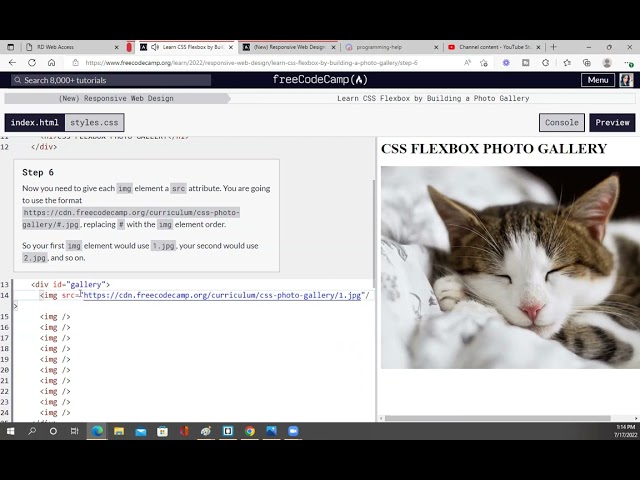This screenshot has width=640, height=480.
Task: Toggle the Console panel button
Action: (562, 122)
